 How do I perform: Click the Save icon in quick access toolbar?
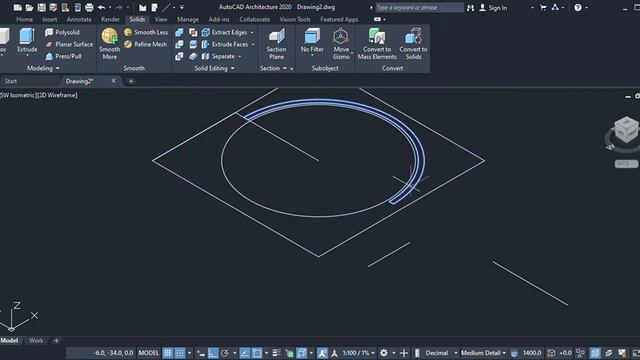41,7
